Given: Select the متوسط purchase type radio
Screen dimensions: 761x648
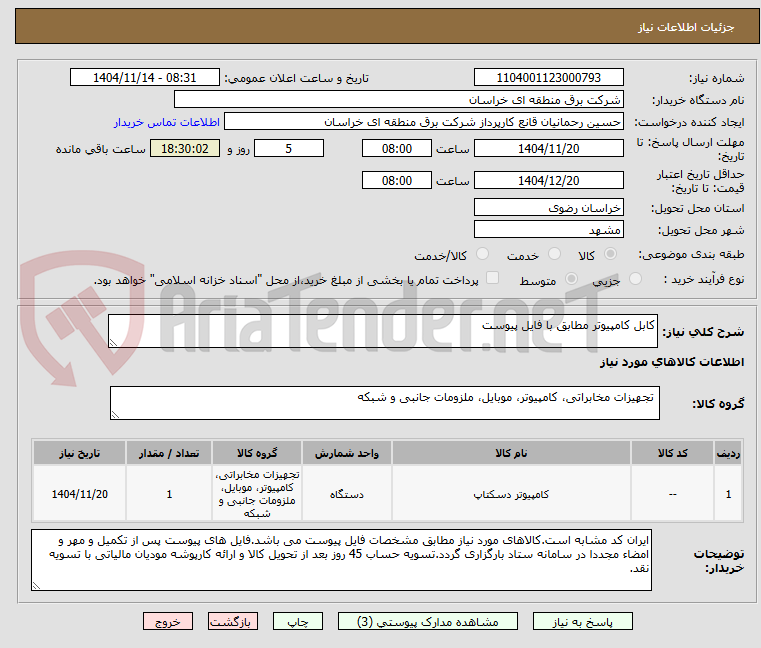Looking at the screenshot, I should [572, 279].
